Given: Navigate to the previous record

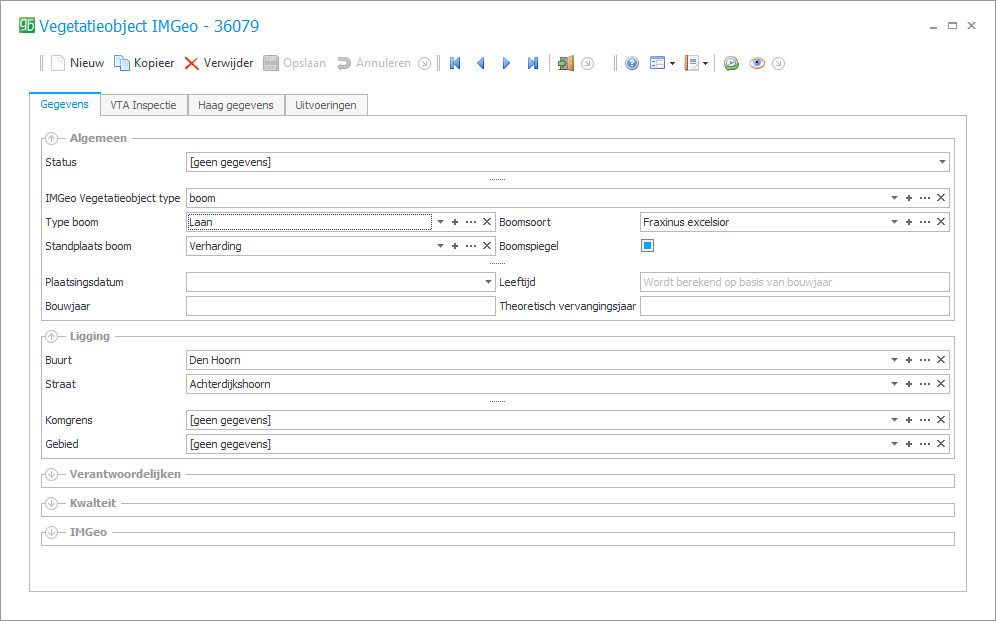Looking at the screenshot, I should pyautogui.click(x=481, y=63).
